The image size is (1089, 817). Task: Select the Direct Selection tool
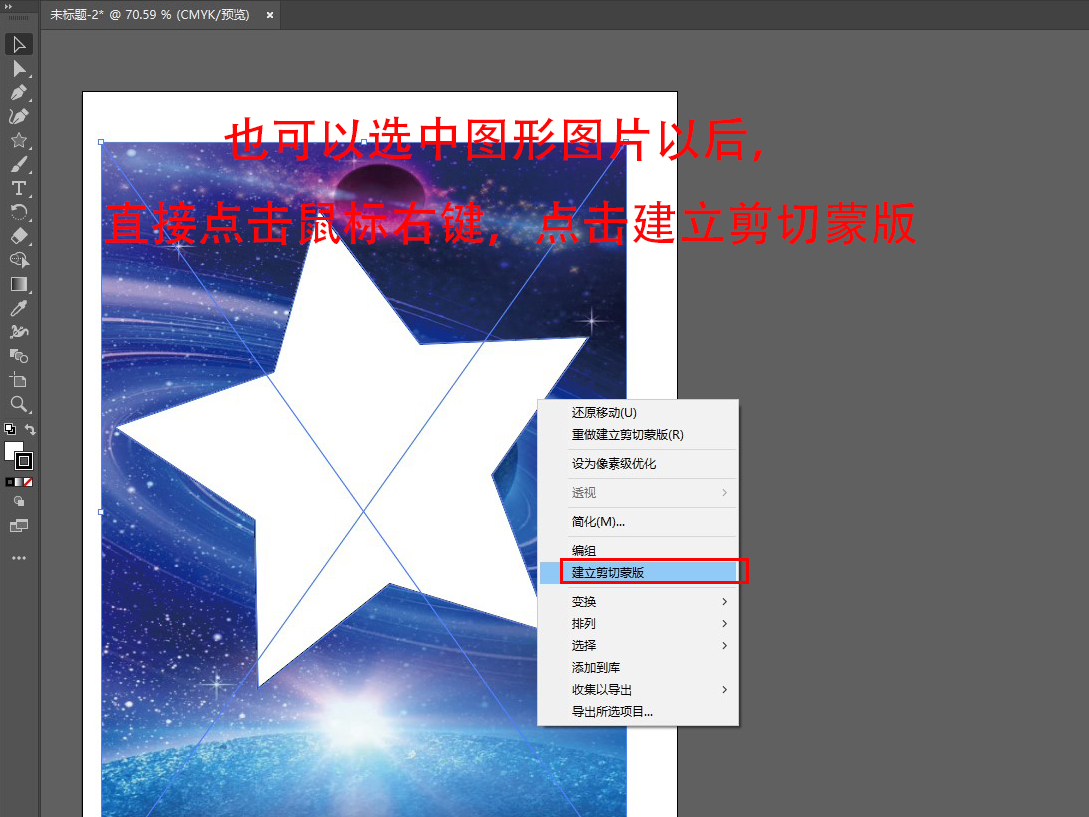(19, 68)
